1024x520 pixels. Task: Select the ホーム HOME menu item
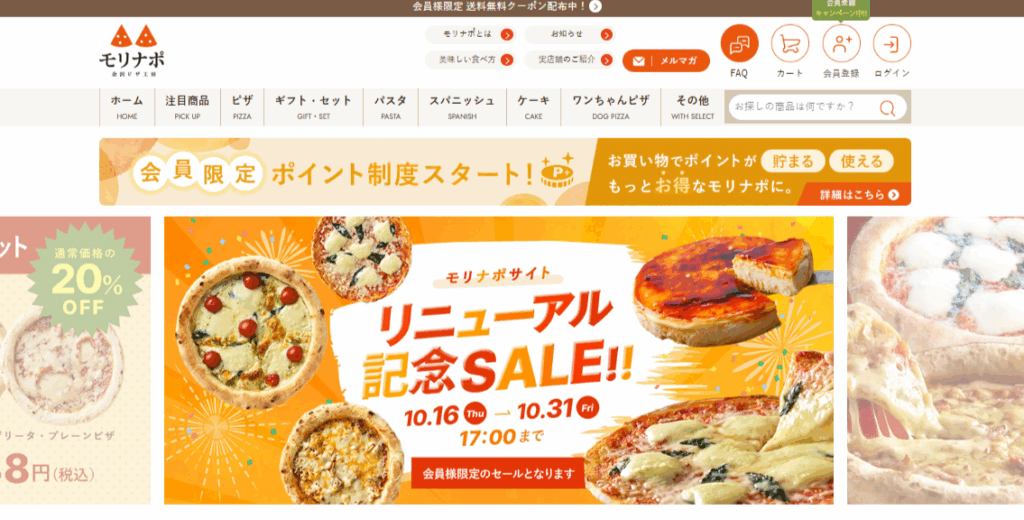coord(127,107)
